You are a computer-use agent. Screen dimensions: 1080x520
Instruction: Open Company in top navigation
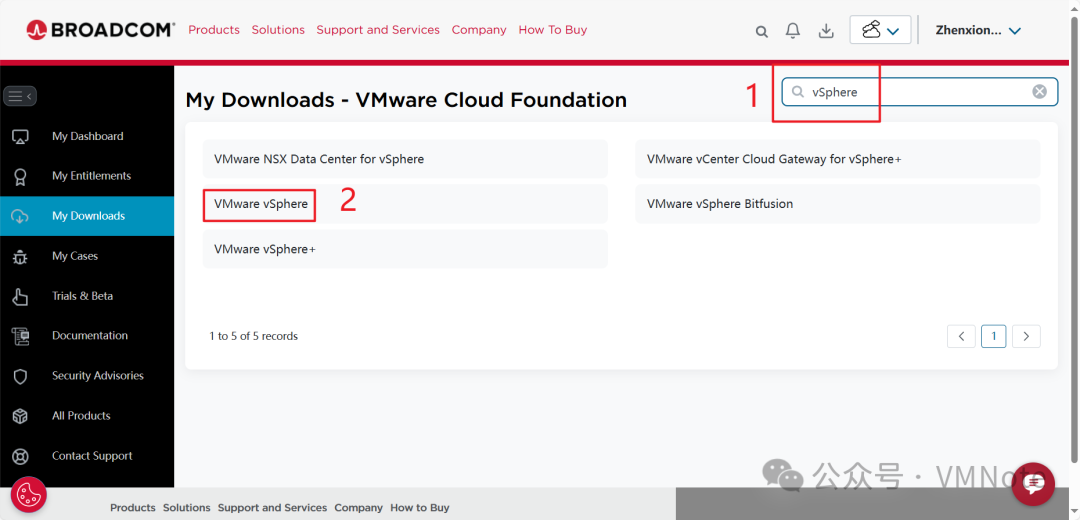tap(479, 30)
